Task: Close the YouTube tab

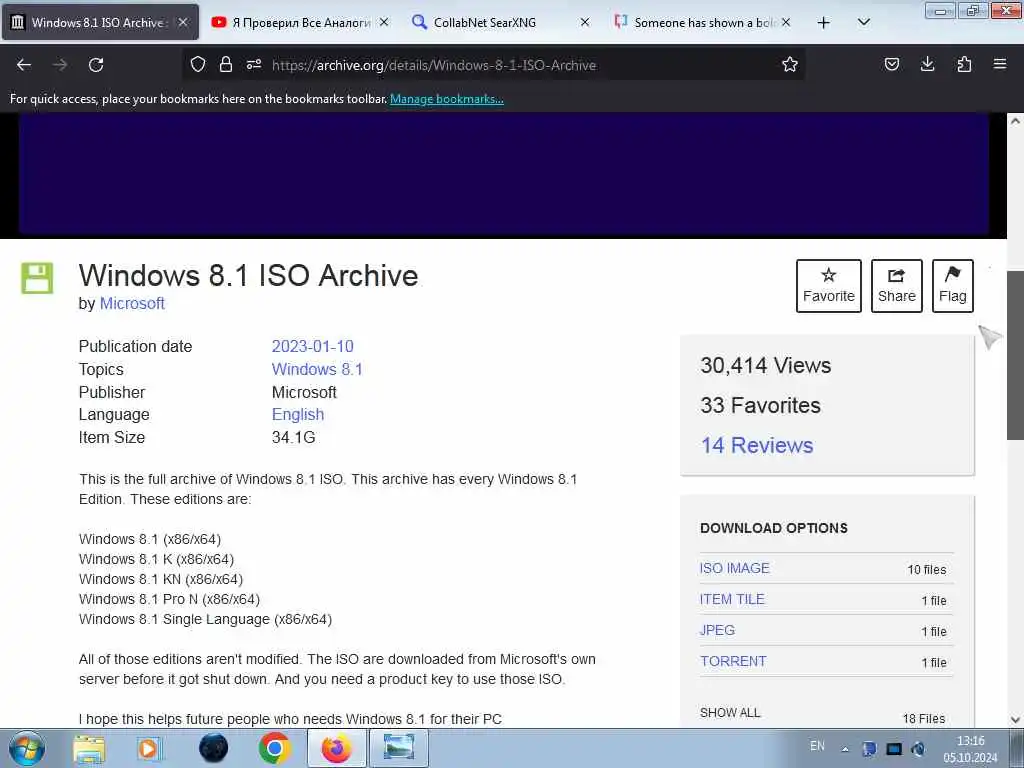Action: [384, 22]
